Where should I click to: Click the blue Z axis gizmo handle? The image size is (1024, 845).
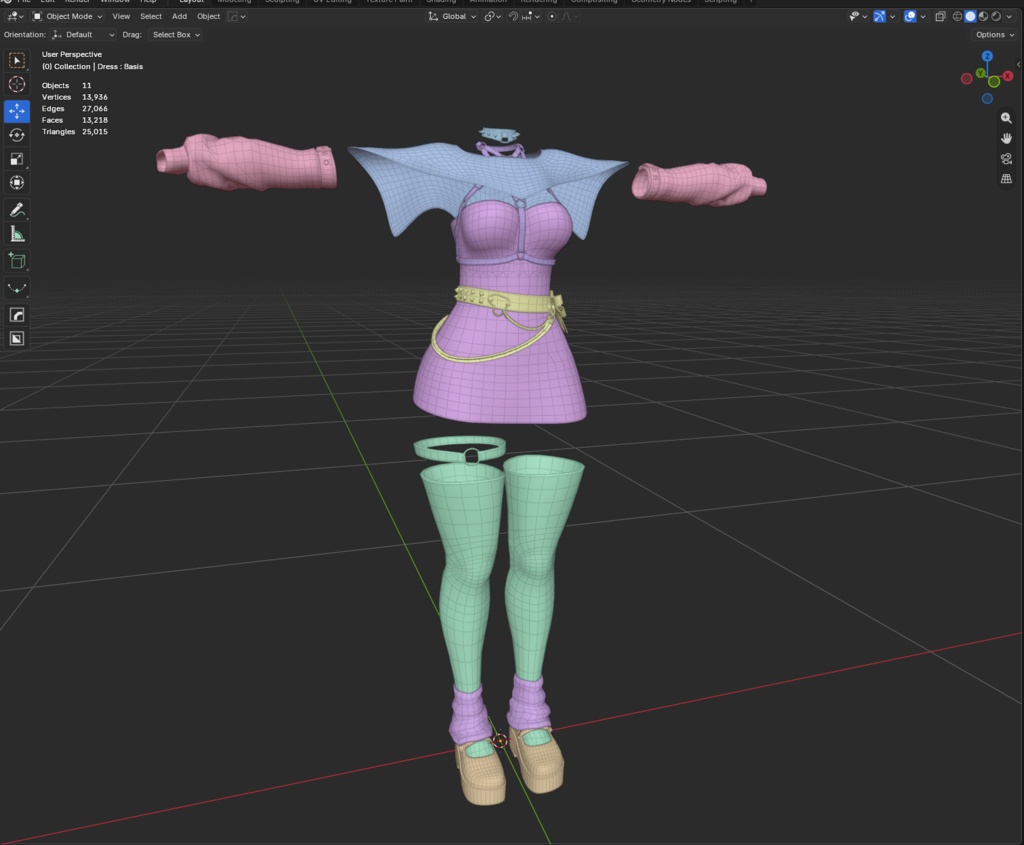pyautogui.click(x=987, y=56)
